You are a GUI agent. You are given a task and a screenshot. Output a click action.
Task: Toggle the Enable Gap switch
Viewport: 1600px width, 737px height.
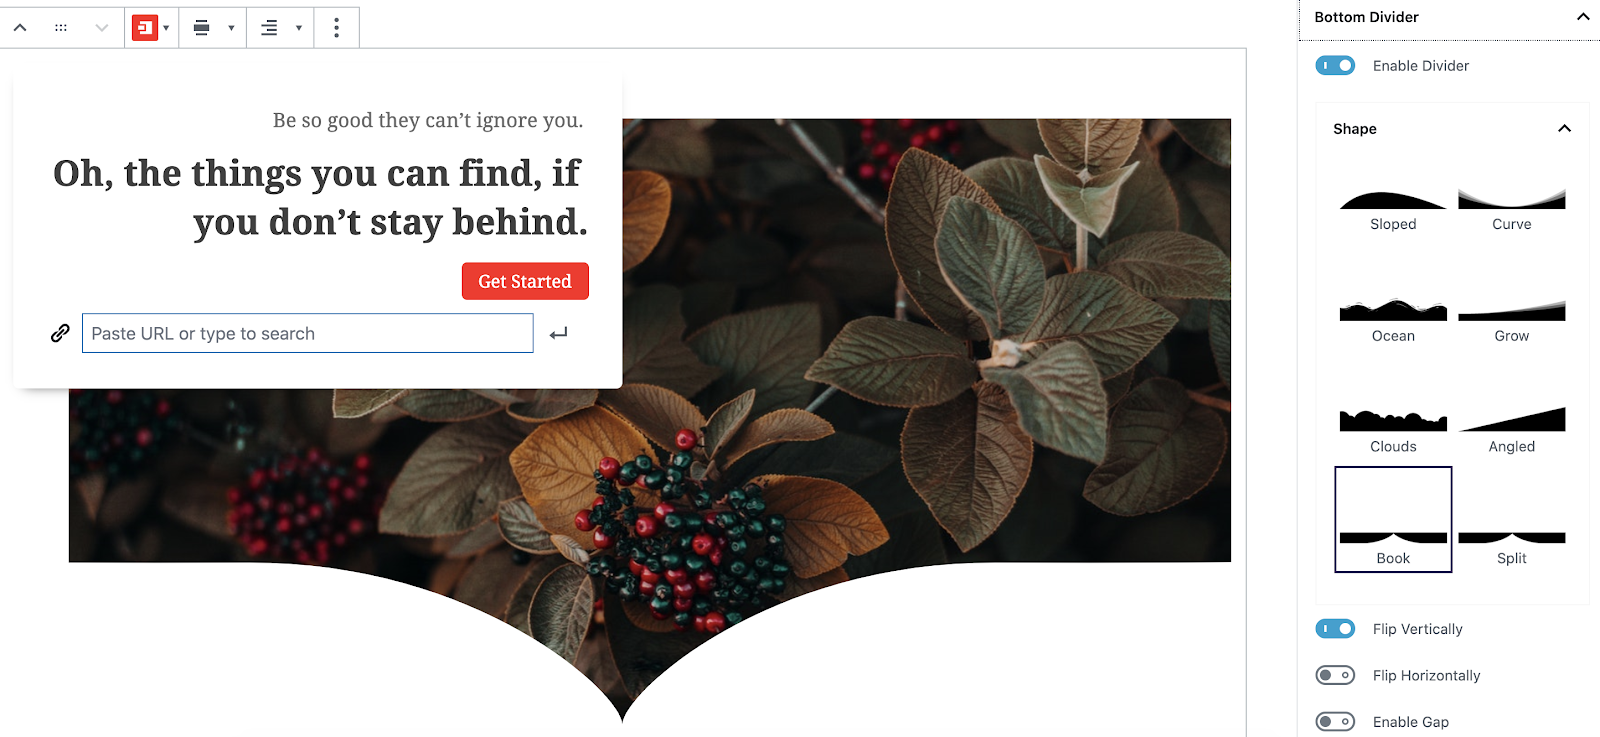1335,721
